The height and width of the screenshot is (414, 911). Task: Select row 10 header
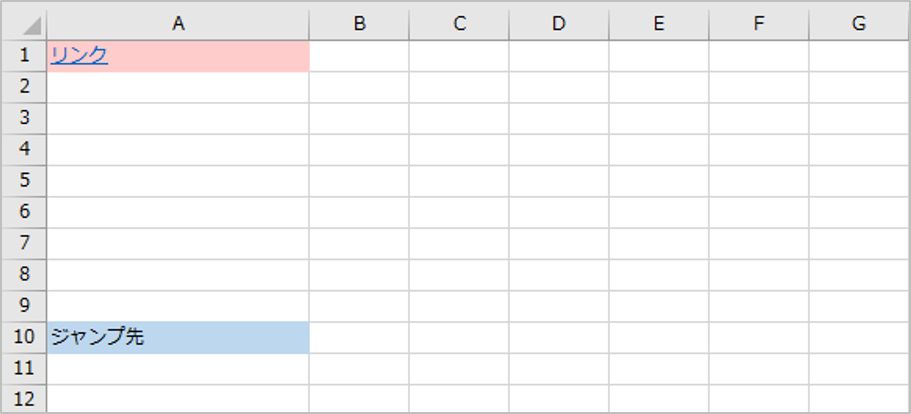pos(24,337)
